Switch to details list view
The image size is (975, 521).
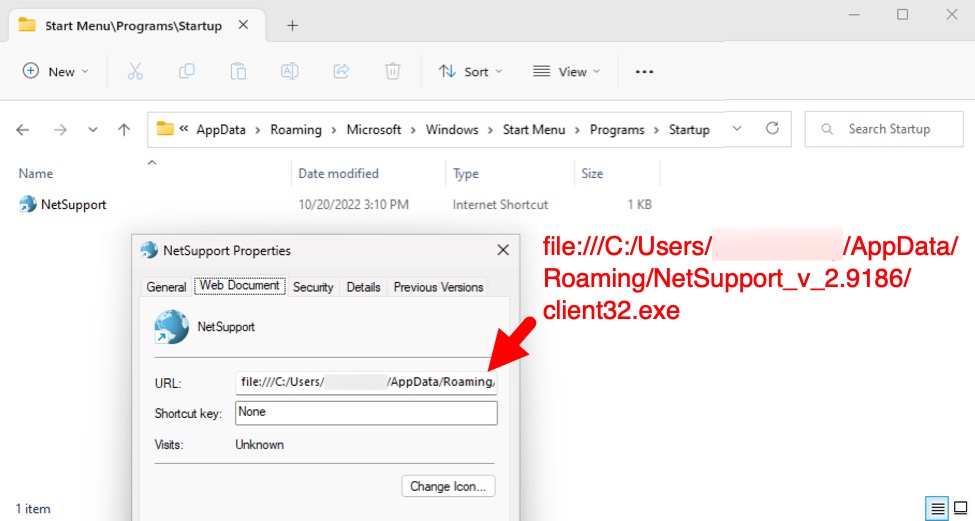(938, 508)
